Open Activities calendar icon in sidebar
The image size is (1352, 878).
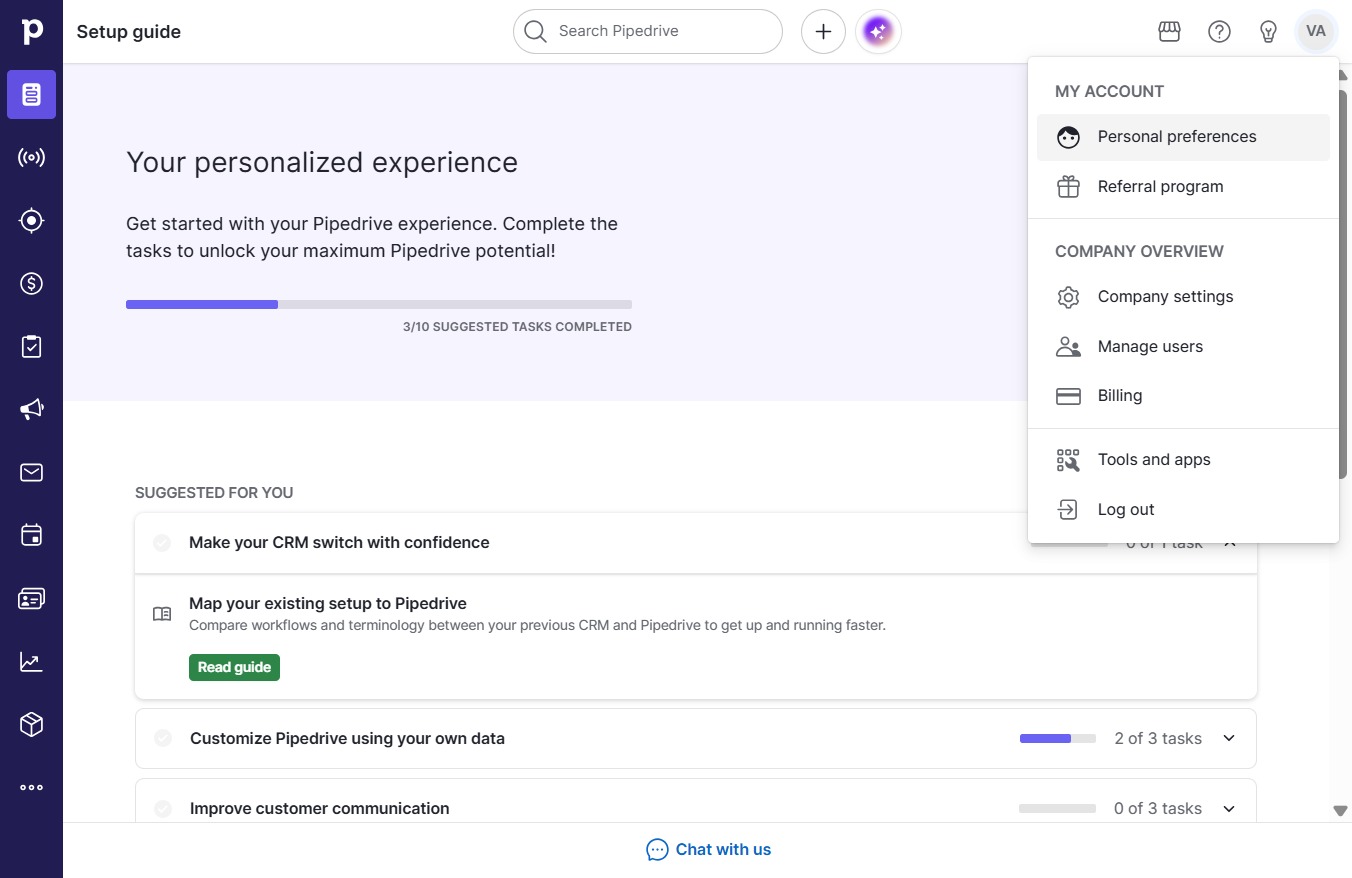(x=31, y=535)
